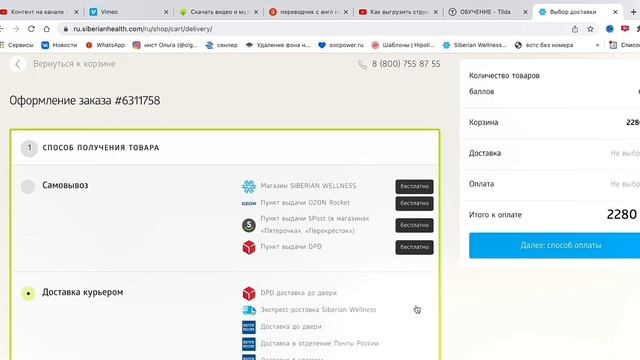
Task: Click бесплатно badge for Siberian Wellness store
Action: pyautogui.click(x=414, y=187)
